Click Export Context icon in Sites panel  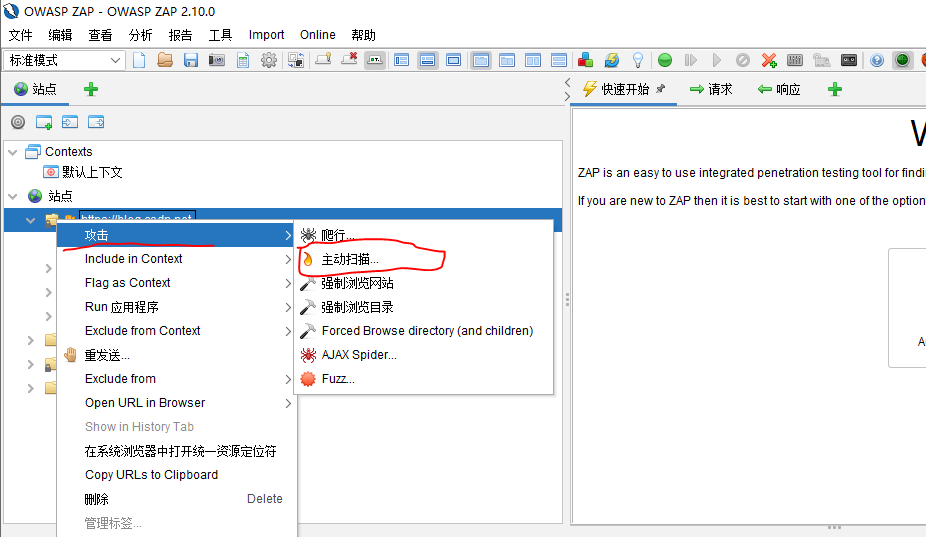coord(96,122)
